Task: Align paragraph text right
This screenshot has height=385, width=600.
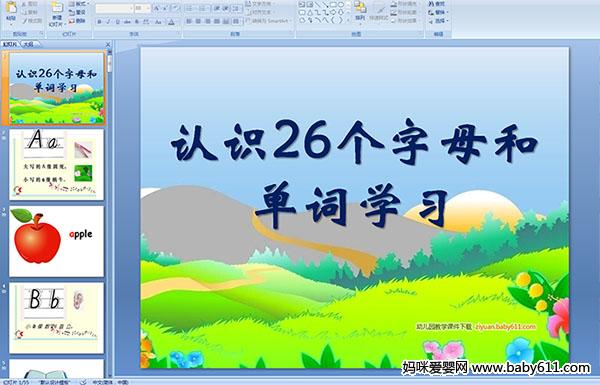Action: click(208, 21)
